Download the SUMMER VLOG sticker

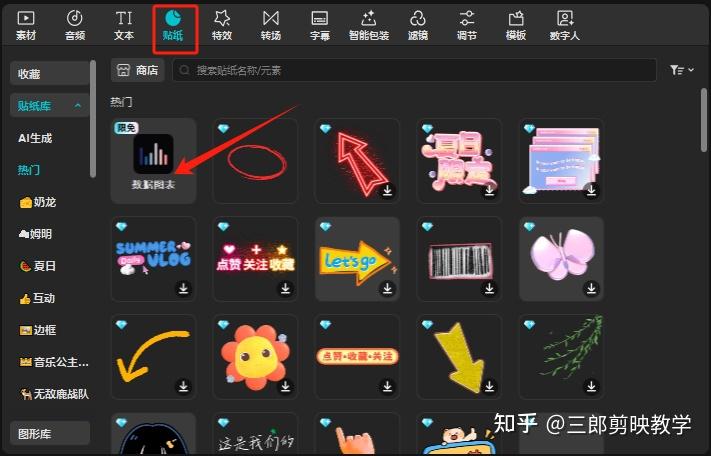(x=183, y=288)
